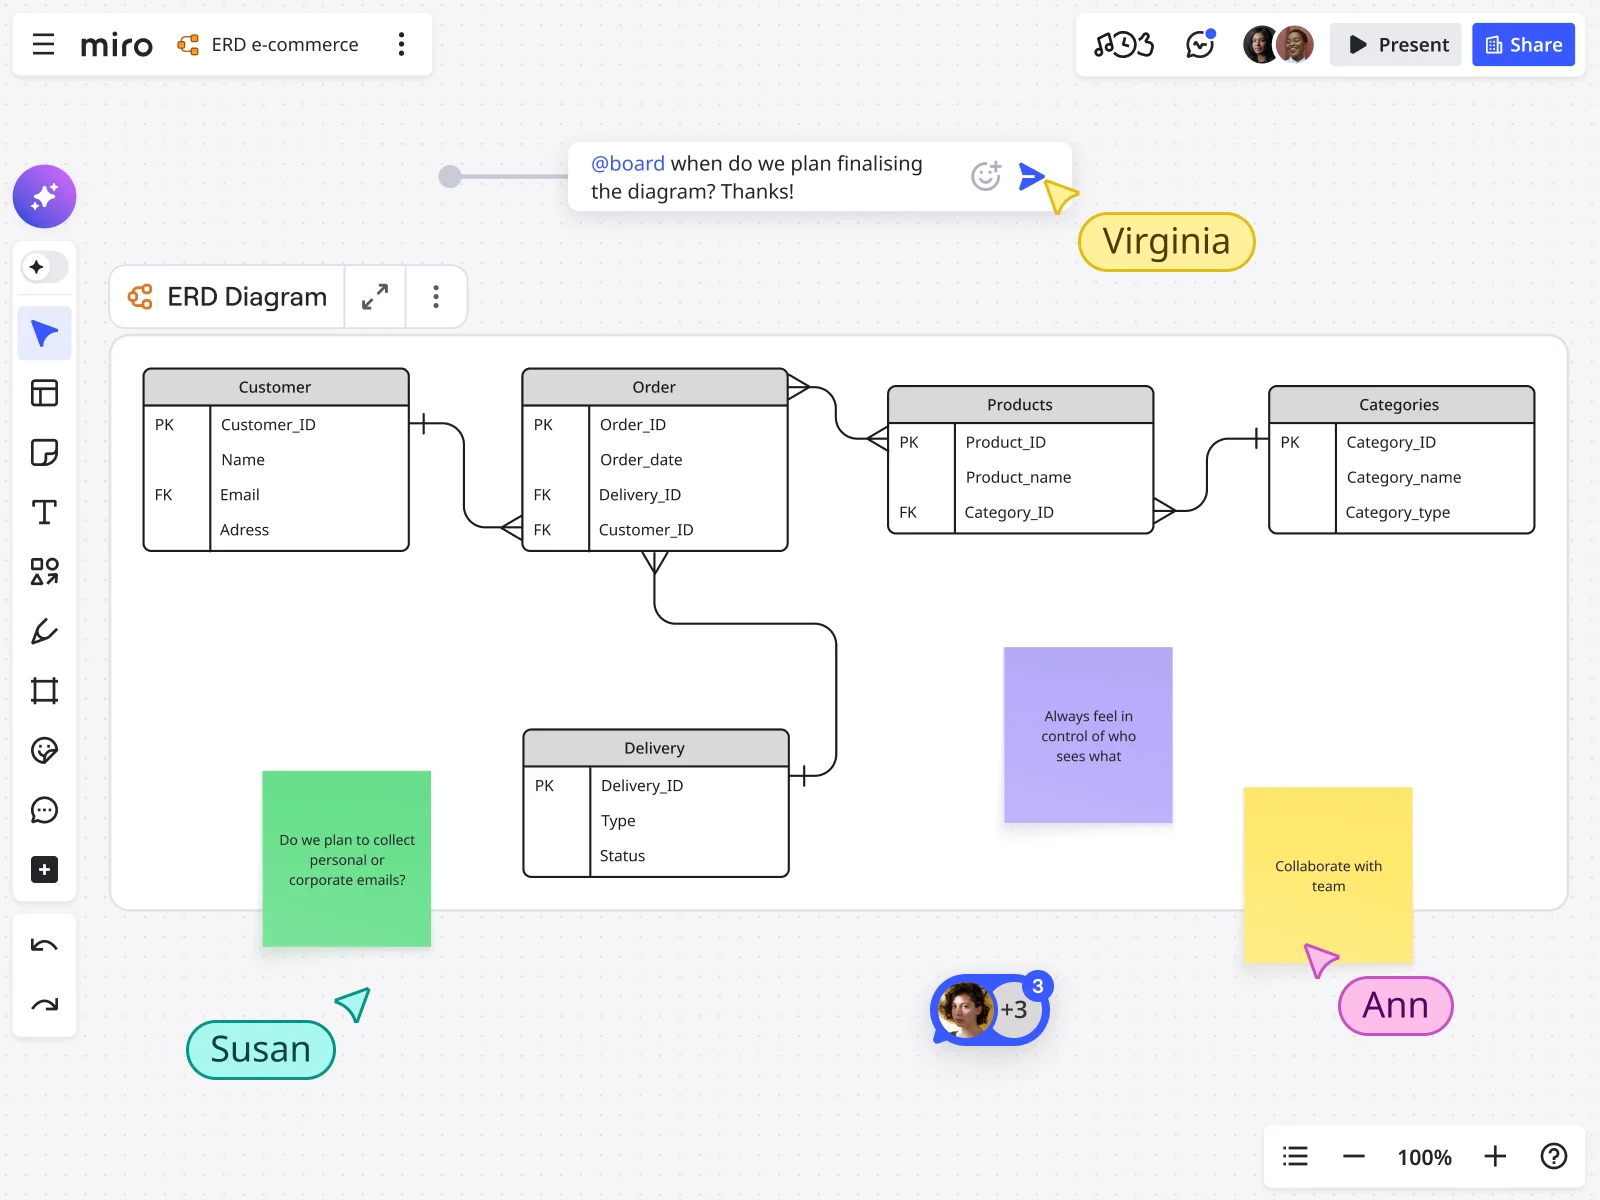
Task: Click the Share button
Action: [1523, 44]
